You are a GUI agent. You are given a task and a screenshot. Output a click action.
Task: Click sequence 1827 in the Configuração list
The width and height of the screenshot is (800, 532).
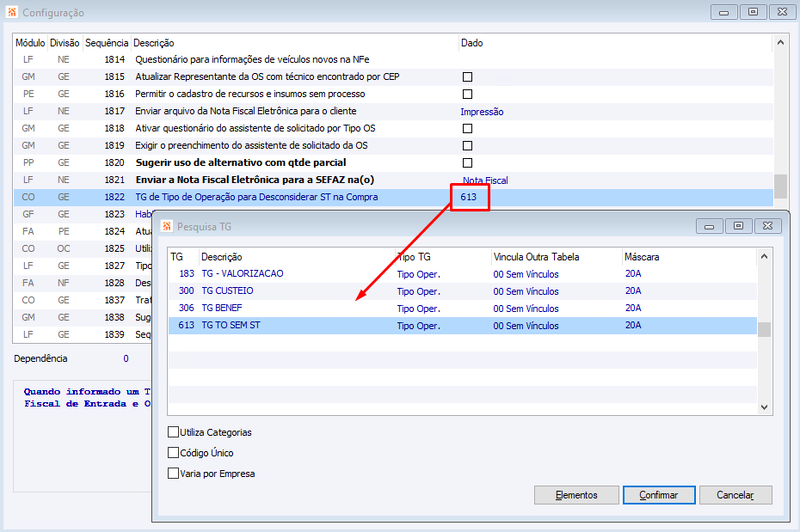(114, 266)
